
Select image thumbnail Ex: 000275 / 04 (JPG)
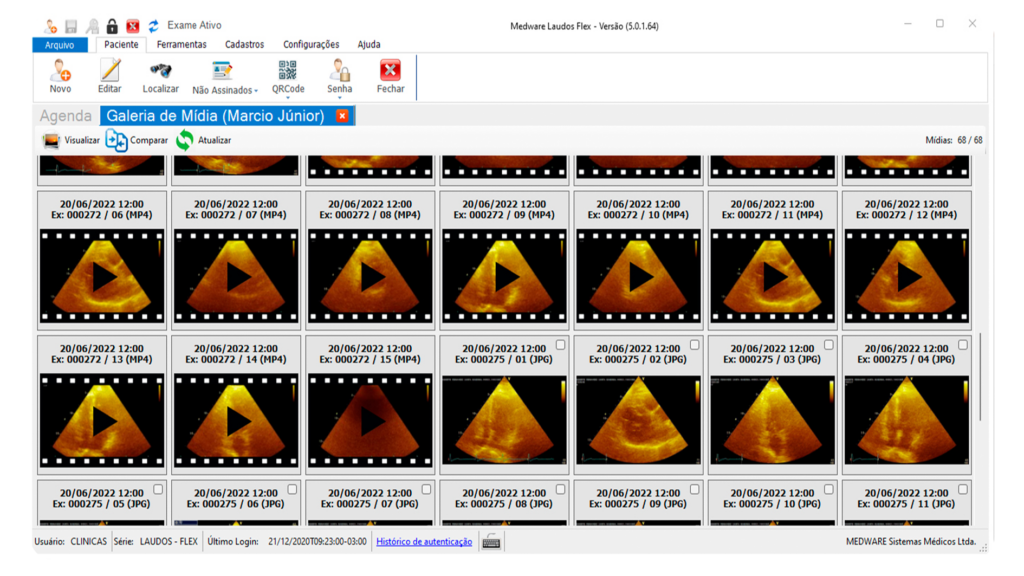(x=906, y=421)
